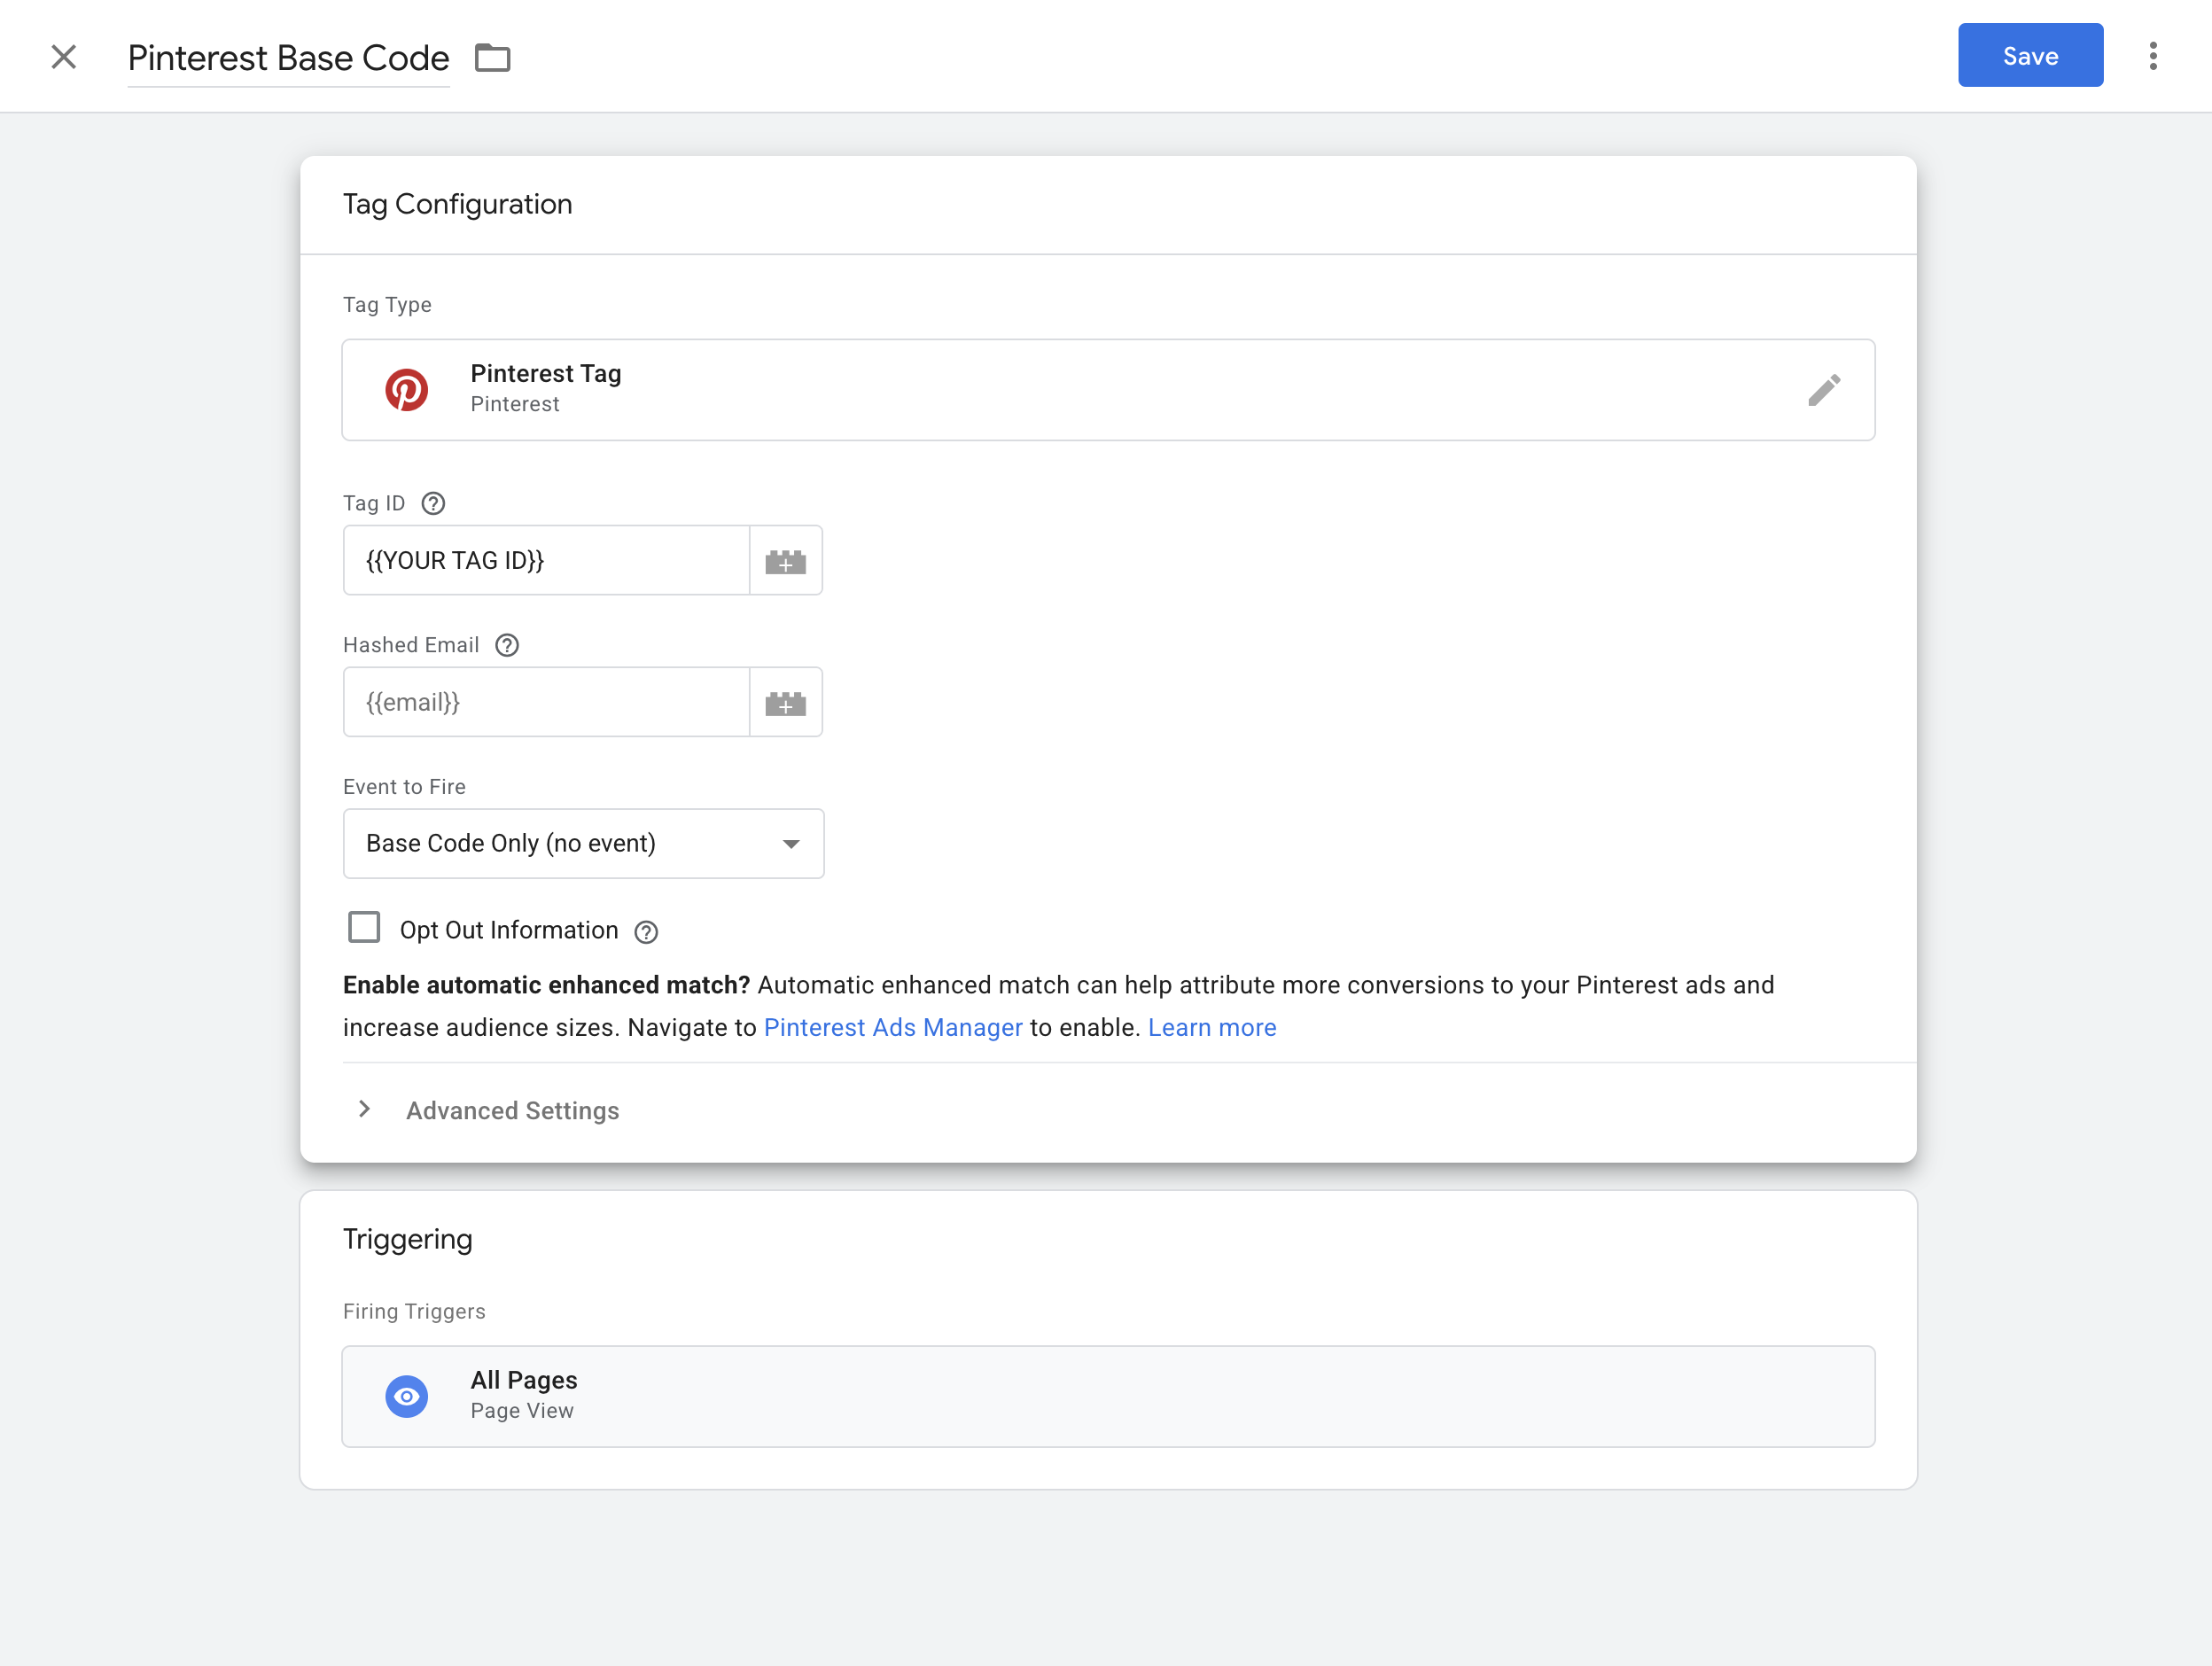This screenshot has height=1666, width=2212.
Task: Open the Pinterest Ads Manager link
Action: (892, 1027)
